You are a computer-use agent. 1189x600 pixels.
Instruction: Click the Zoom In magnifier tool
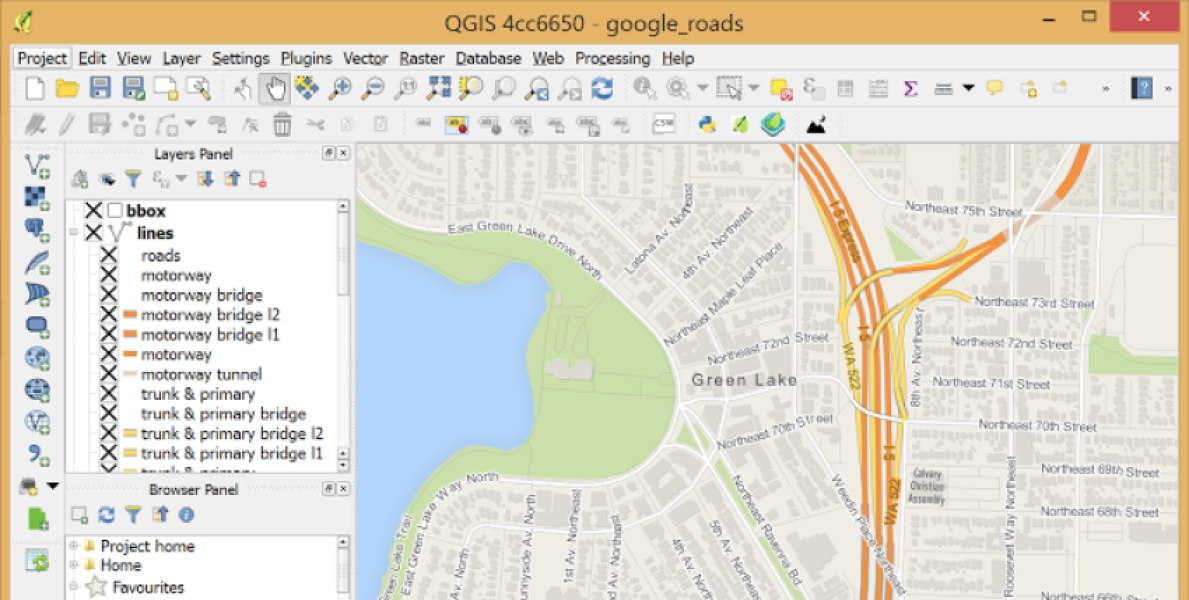340,89
